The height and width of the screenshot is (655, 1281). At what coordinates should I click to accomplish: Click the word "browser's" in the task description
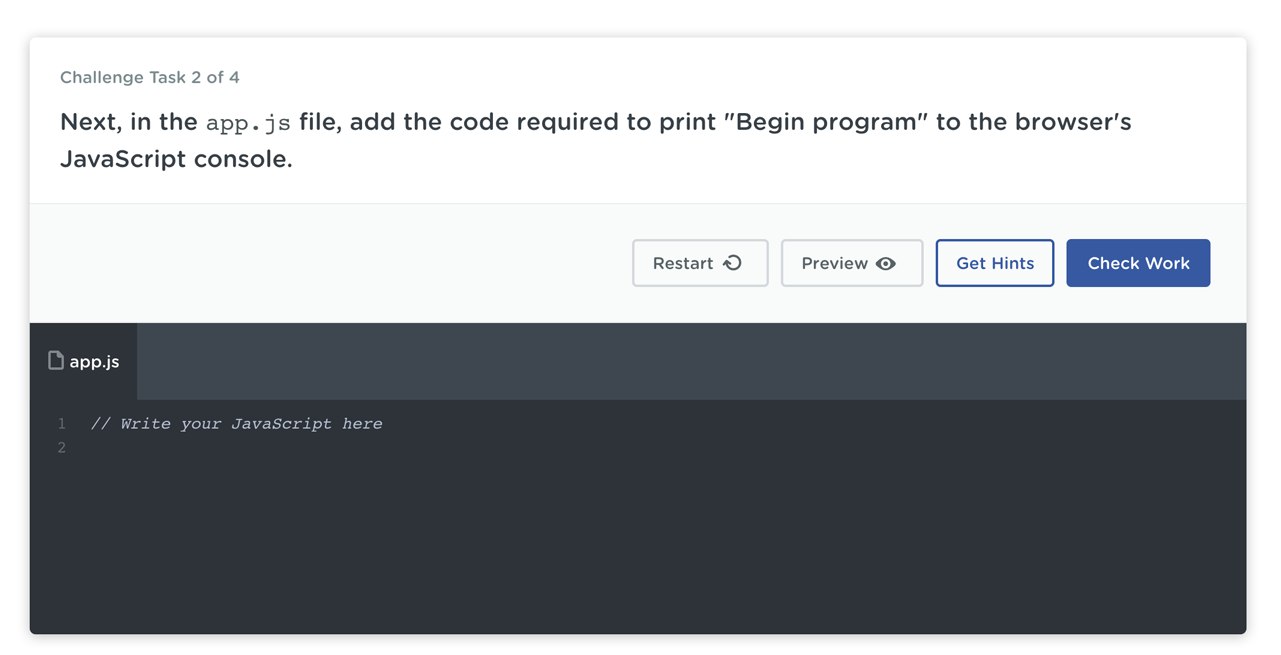tap(1073, 122)
